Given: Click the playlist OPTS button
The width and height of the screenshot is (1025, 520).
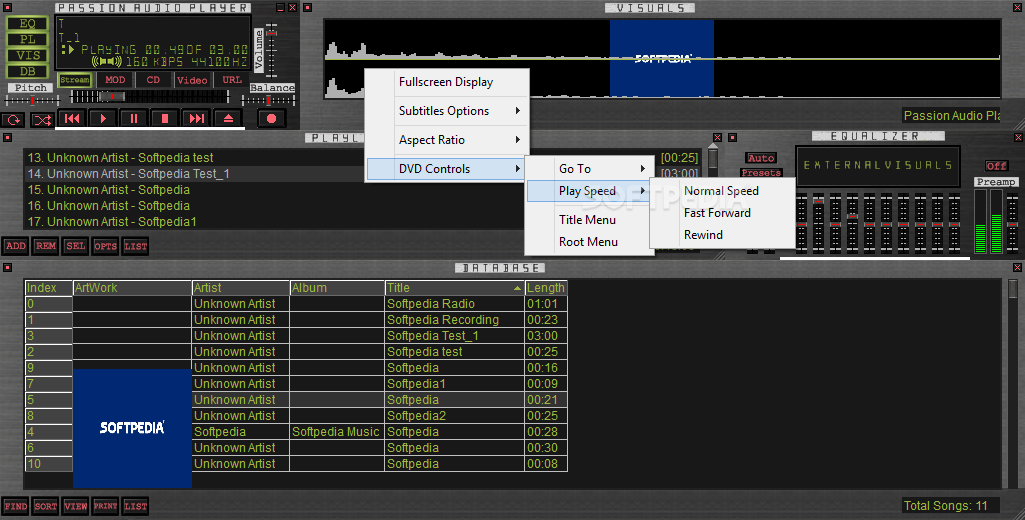Looking at the screenshot, I should (105, 246).
